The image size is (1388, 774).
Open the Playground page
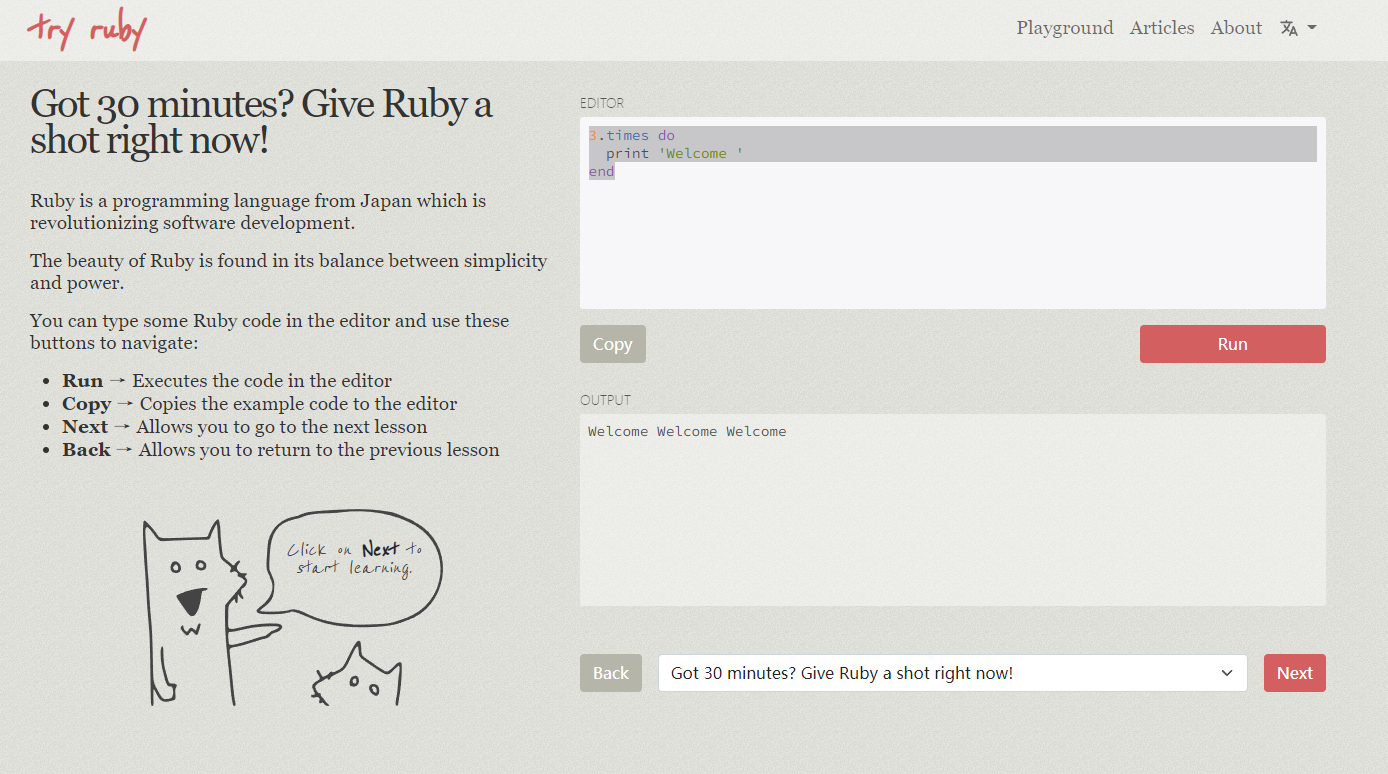tap(1065, 28)
